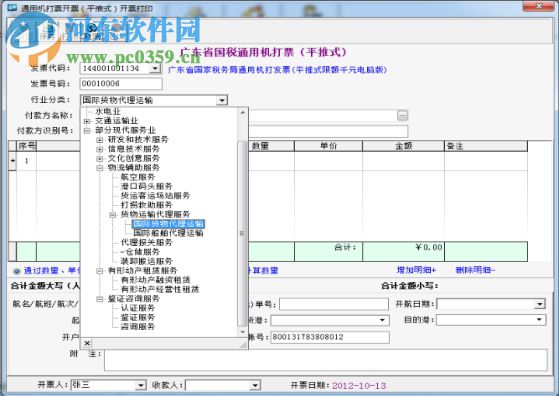This screenshot has width=559, height=396.
Task: Click the tree popup vertical scrollbar thumb
Action: coord(242,233)
